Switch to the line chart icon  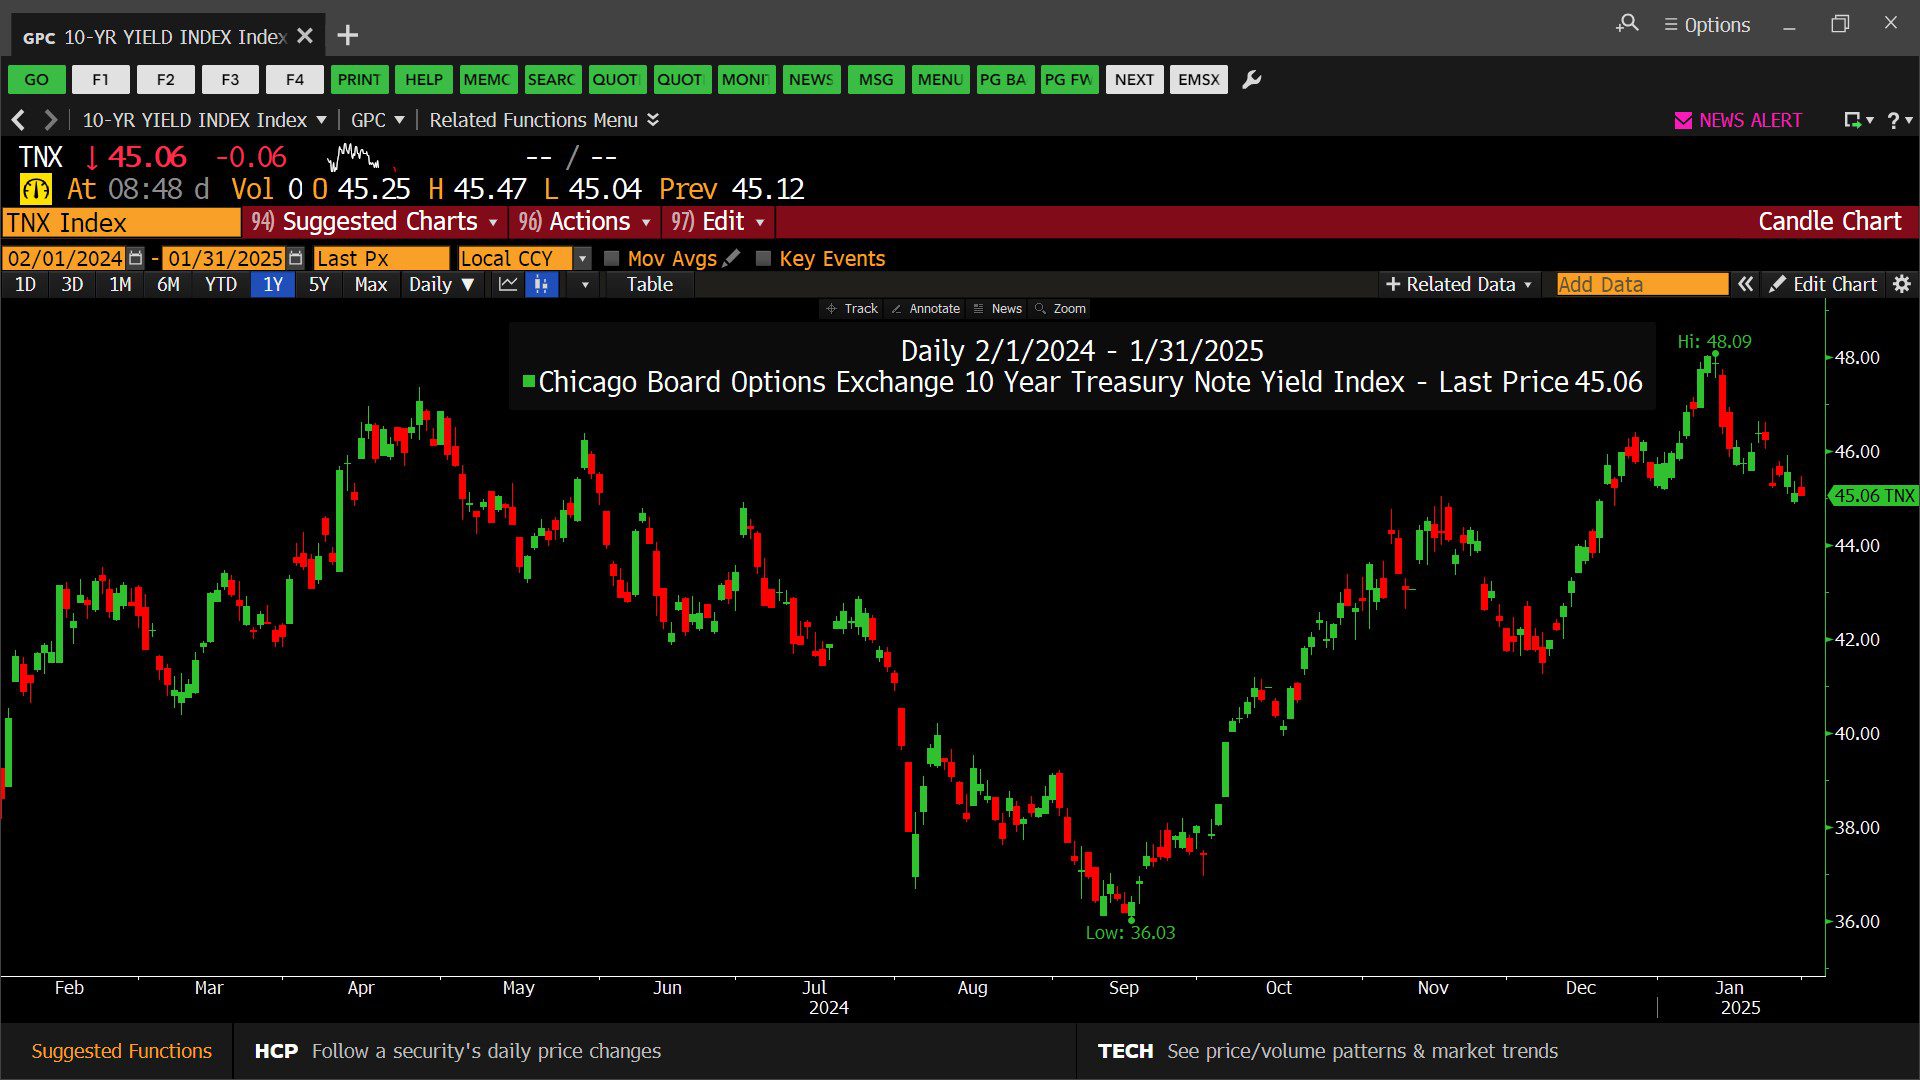click(x=508, y=285)
